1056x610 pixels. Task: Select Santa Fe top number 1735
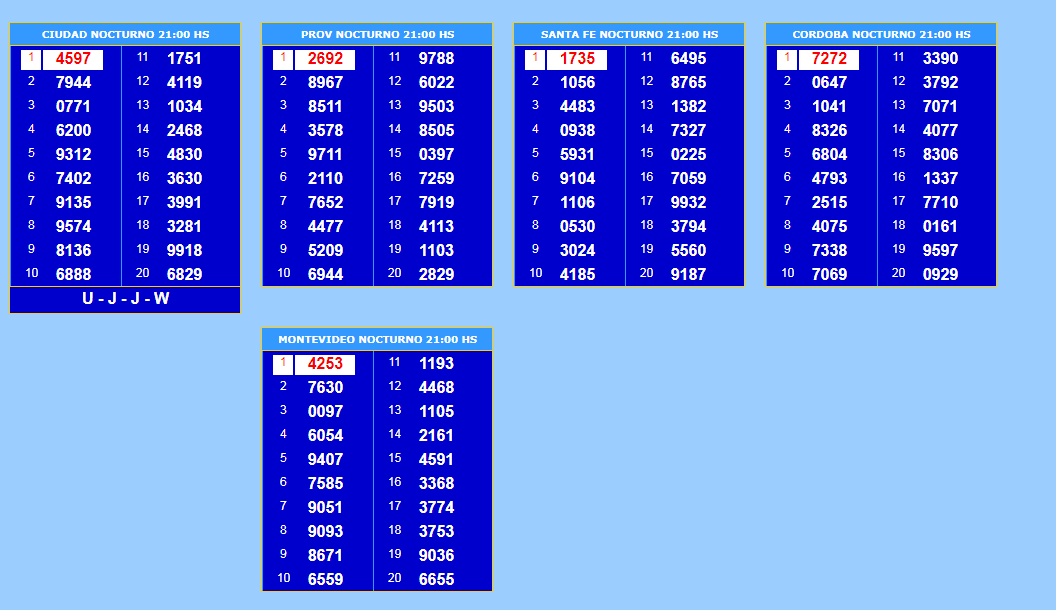click(x=577, y=59)
